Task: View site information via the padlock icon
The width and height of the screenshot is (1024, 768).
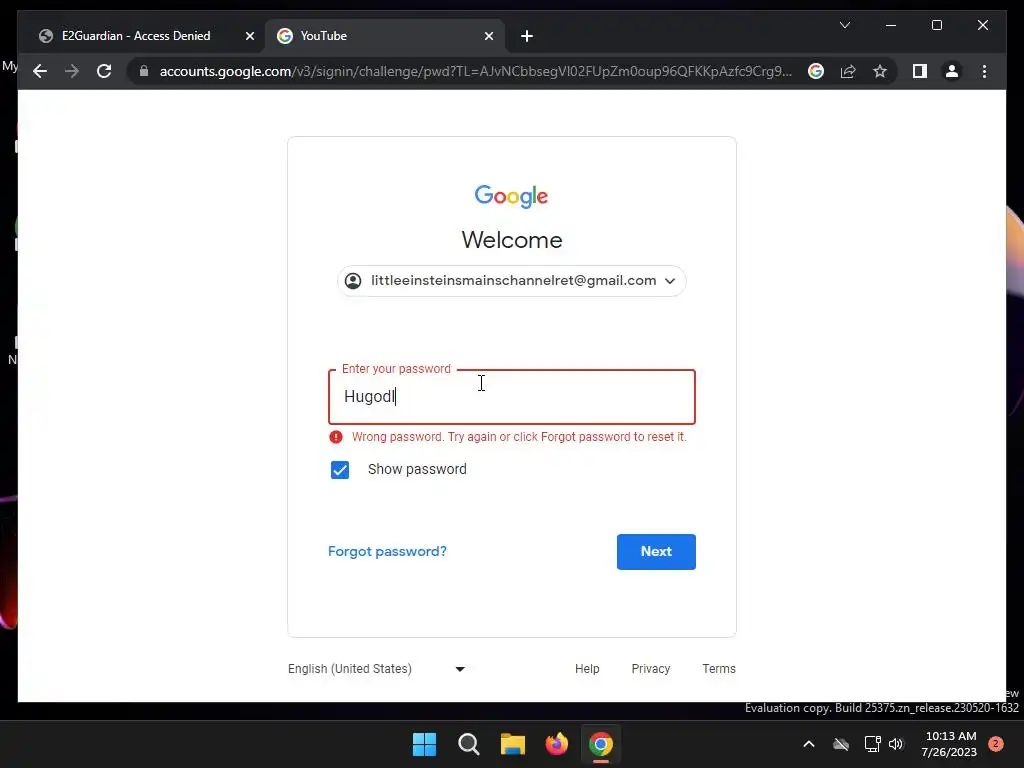Action: pyautogui.click(x=144, y=71)
